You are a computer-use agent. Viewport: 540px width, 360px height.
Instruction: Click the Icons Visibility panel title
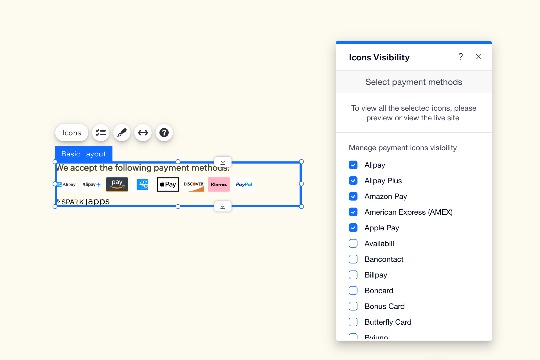click(379, 57)
